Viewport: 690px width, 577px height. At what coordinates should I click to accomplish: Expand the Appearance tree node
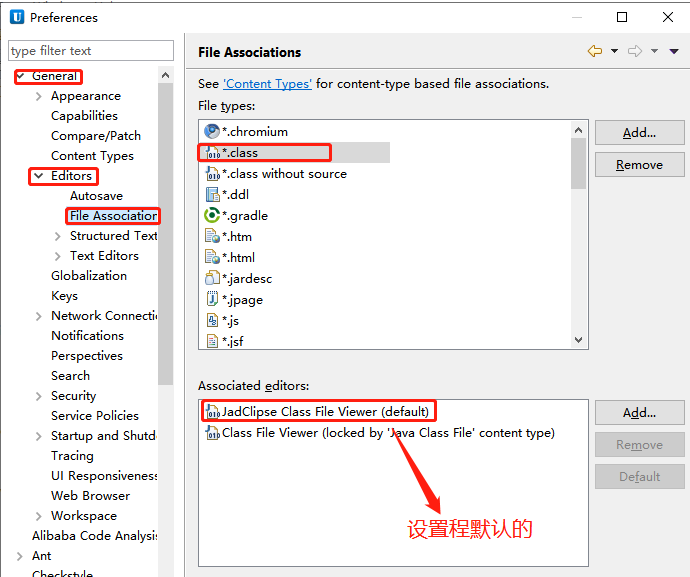[x=39, y=96]
